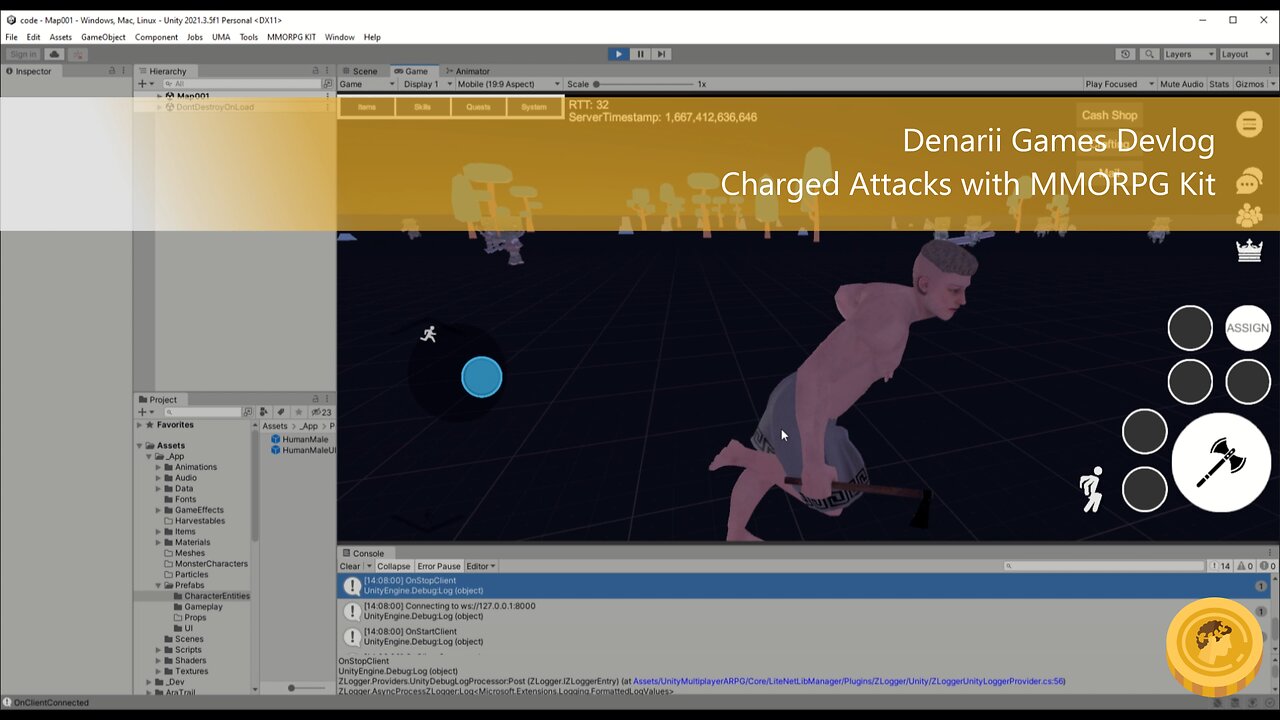Open the undo history icon
The image size is (1280, 720).
[x=1126, y=54]
